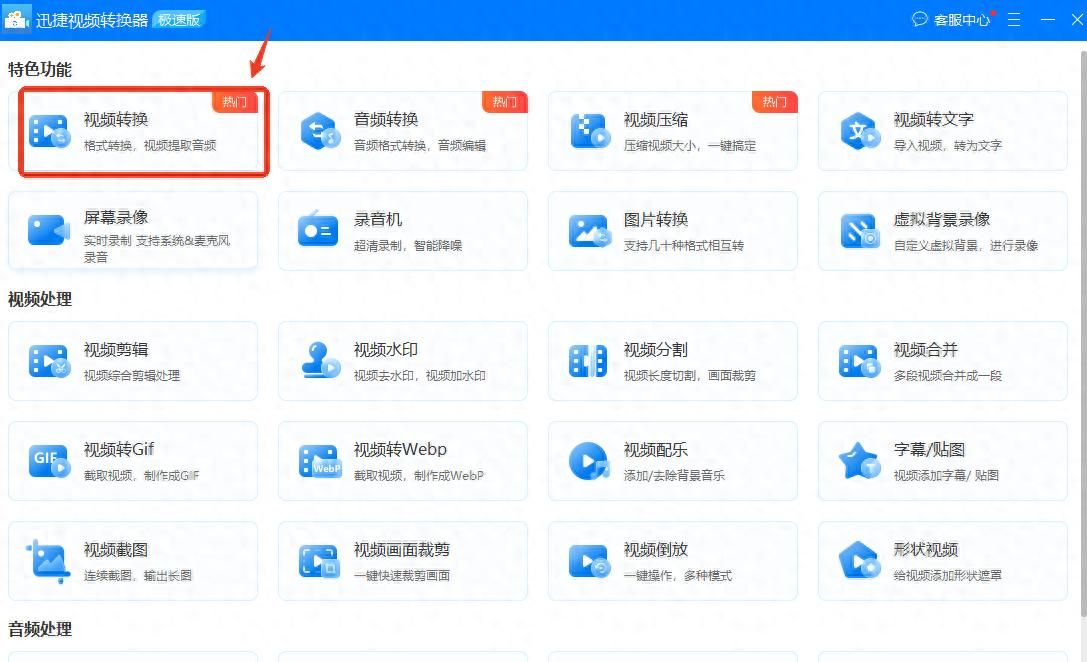The width and height of the screenshot is (1087, 662).
Task: Click 压缩视频大小，一键搞定 description
Action: [x=690, y=146]
